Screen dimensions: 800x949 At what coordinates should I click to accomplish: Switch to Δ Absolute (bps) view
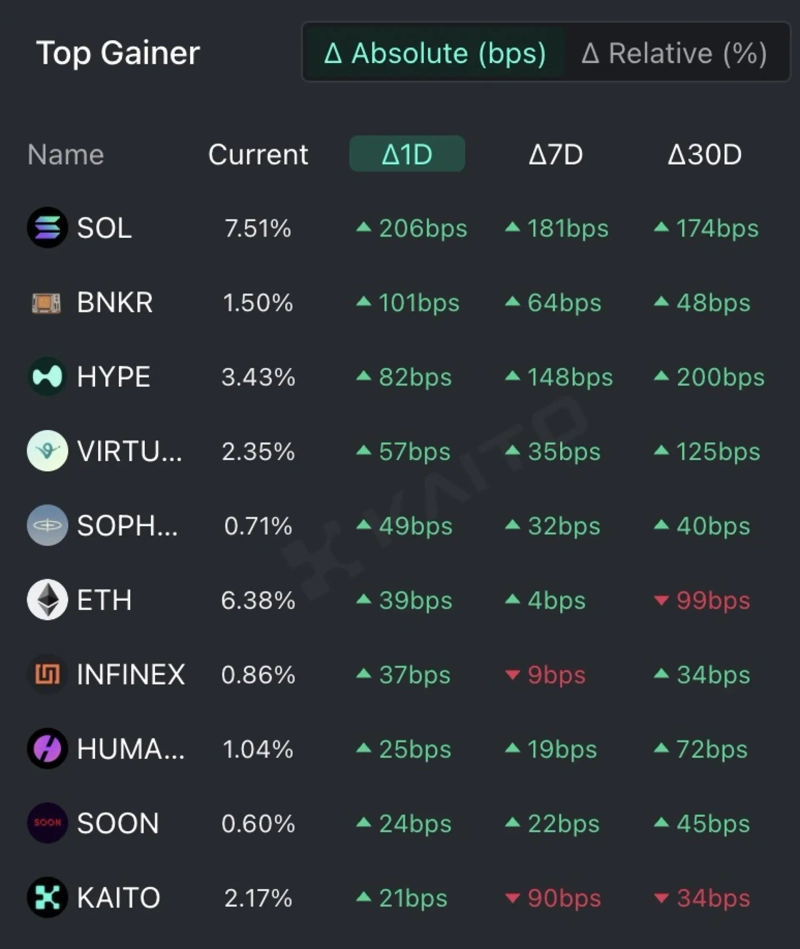pos(434,53)
